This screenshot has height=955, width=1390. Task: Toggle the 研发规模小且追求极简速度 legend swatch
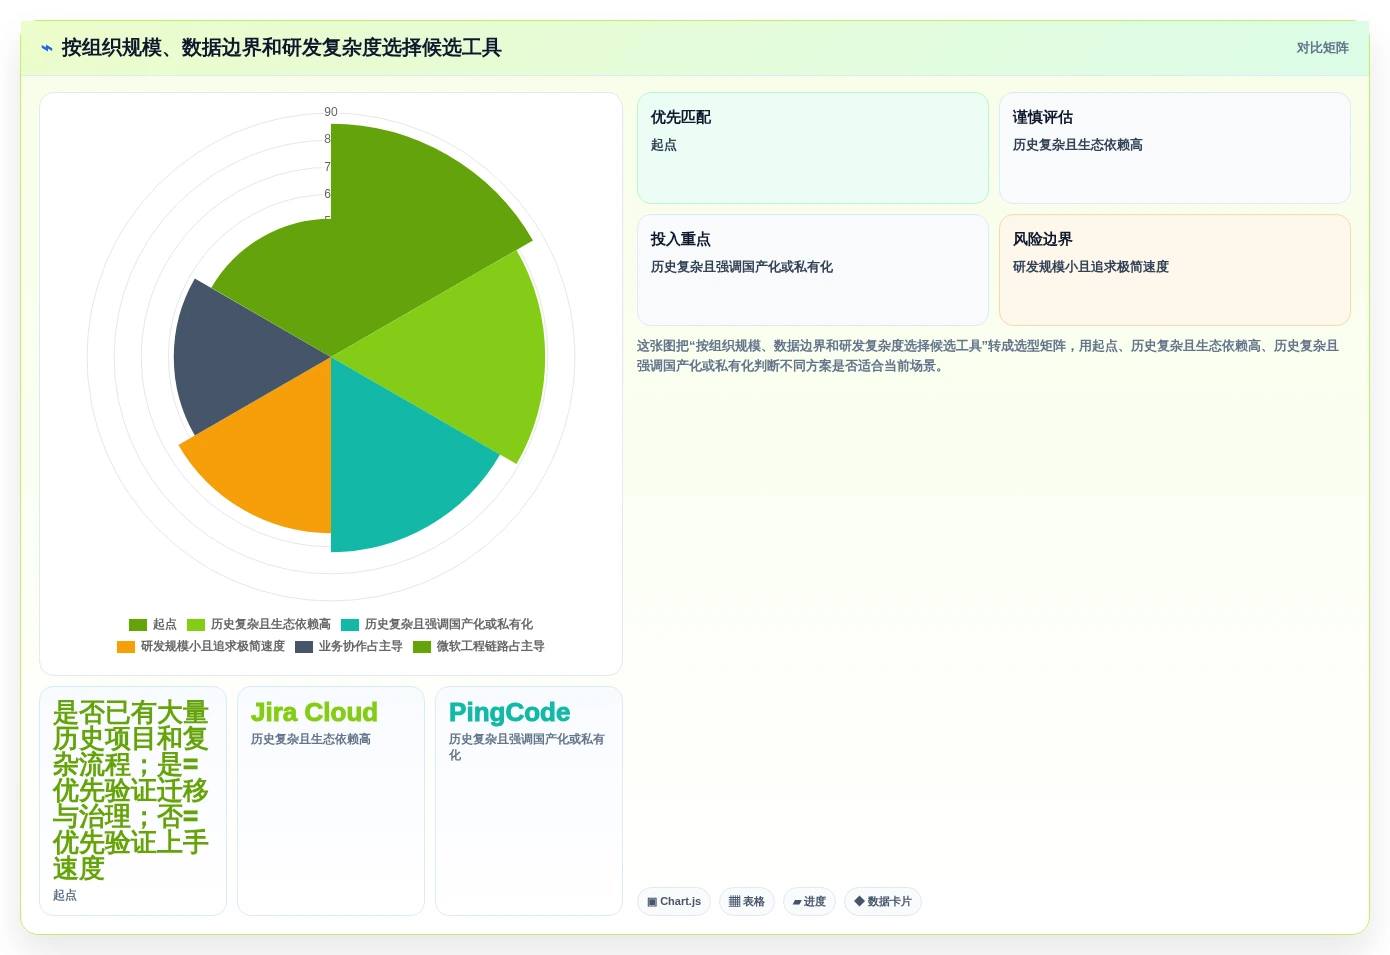pyautogui.click(x=126, y=647)
